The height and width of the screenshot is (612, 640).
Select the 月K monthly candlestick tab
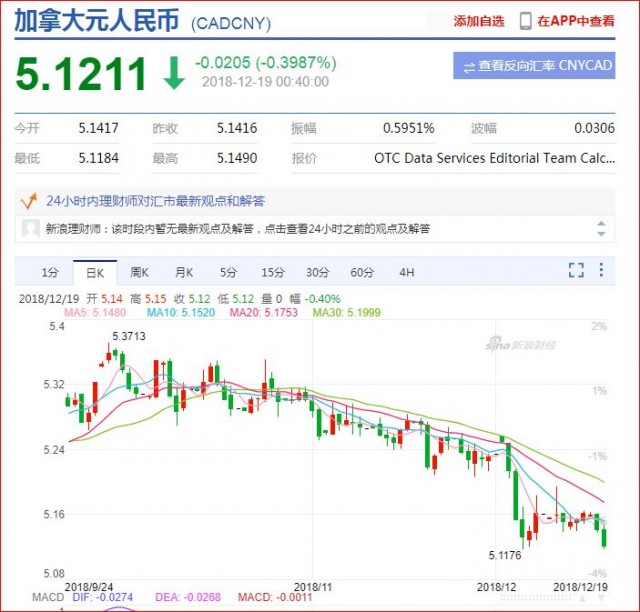click(183, 272)
